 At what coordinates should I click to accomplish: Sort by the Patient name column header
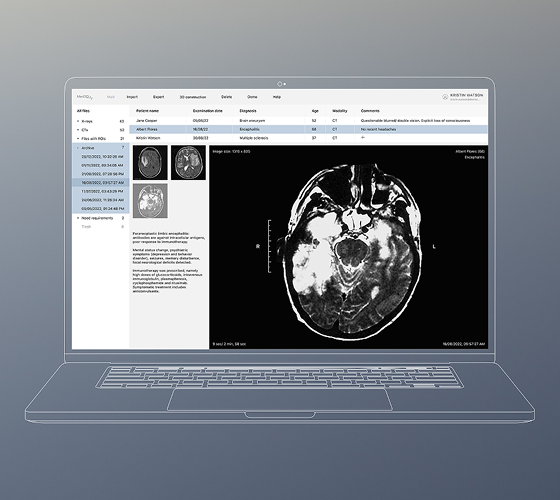click(x=147, y=111)
